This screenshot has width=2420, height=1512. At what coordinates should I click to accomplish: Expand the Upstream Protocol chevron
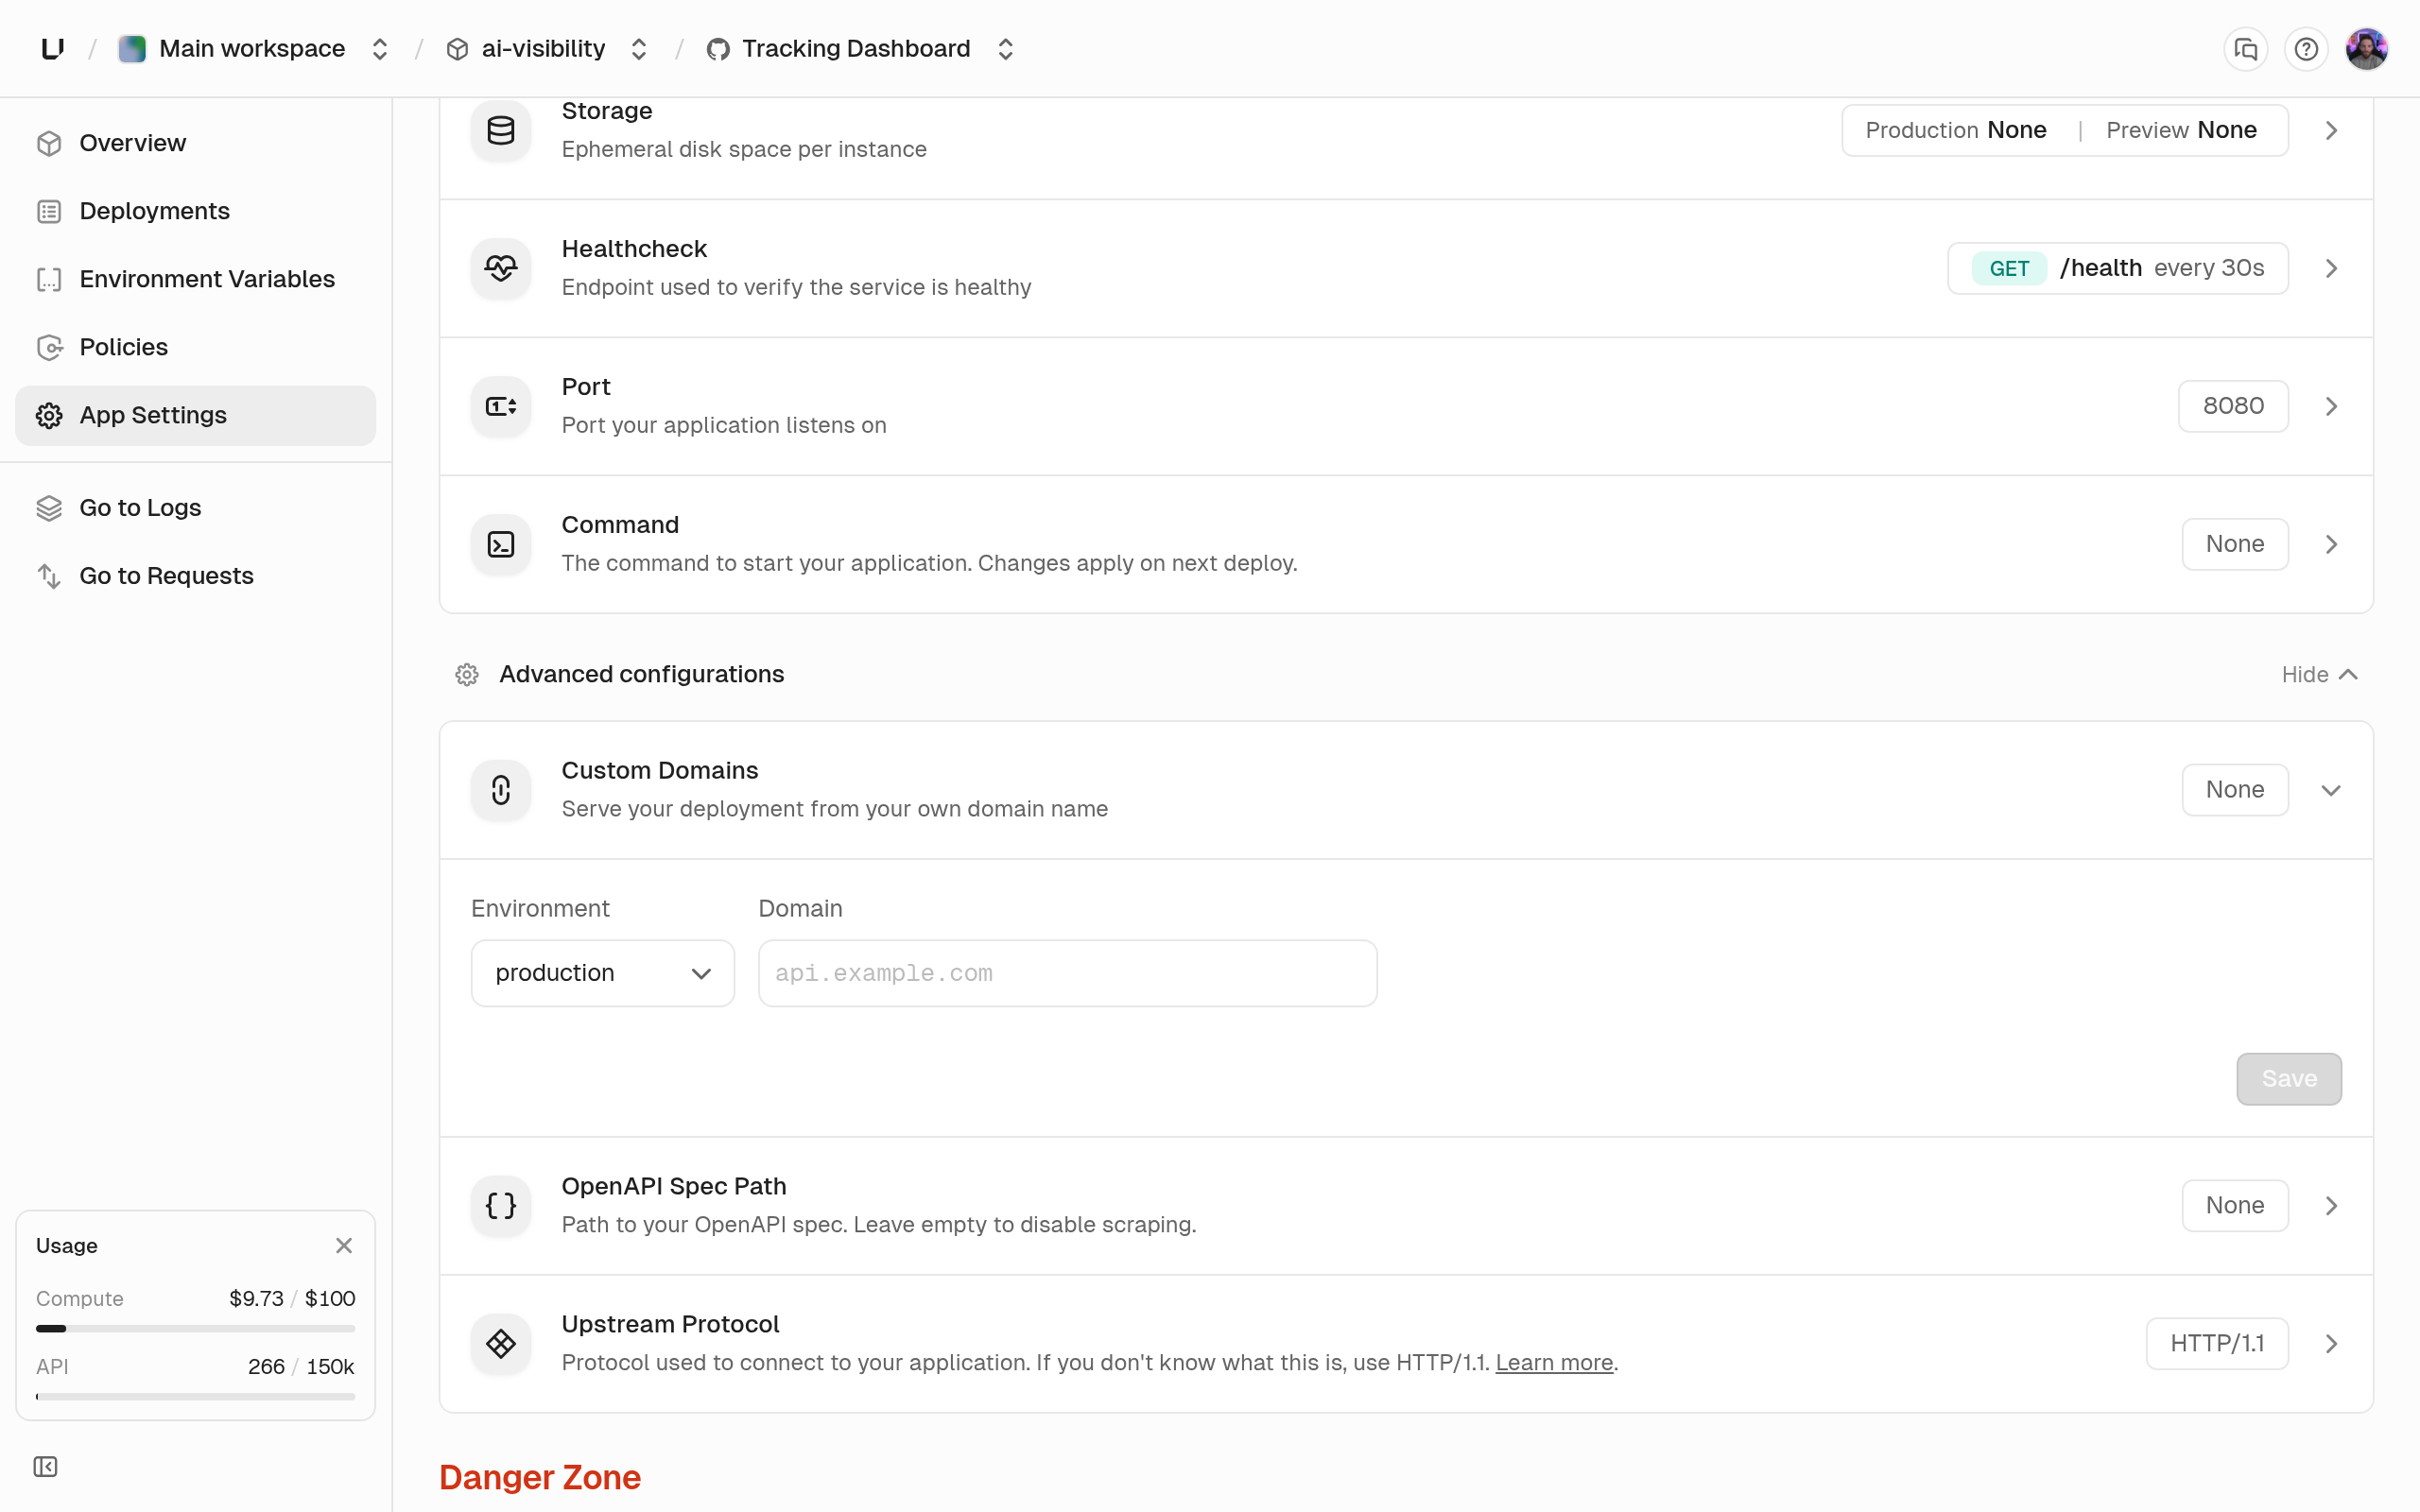pos(2331,1344)
